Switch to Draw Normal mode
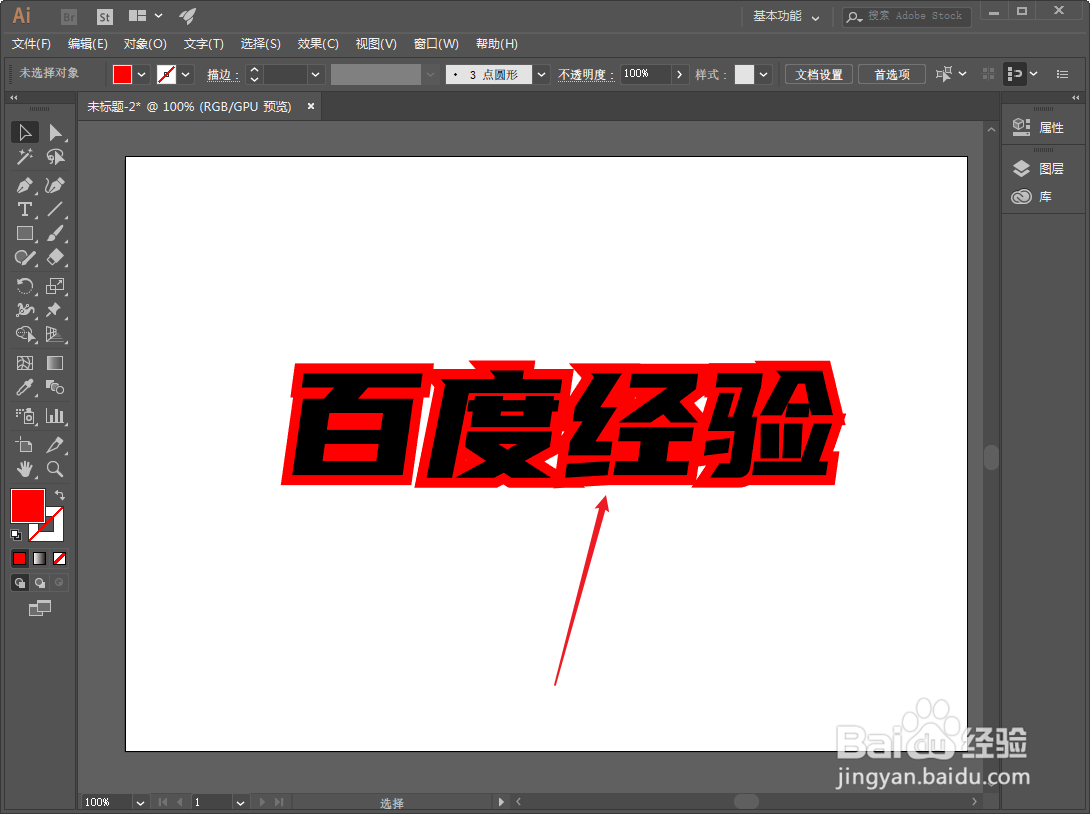1090x814 pixels. pyautogui.click(x=19, y=583)
